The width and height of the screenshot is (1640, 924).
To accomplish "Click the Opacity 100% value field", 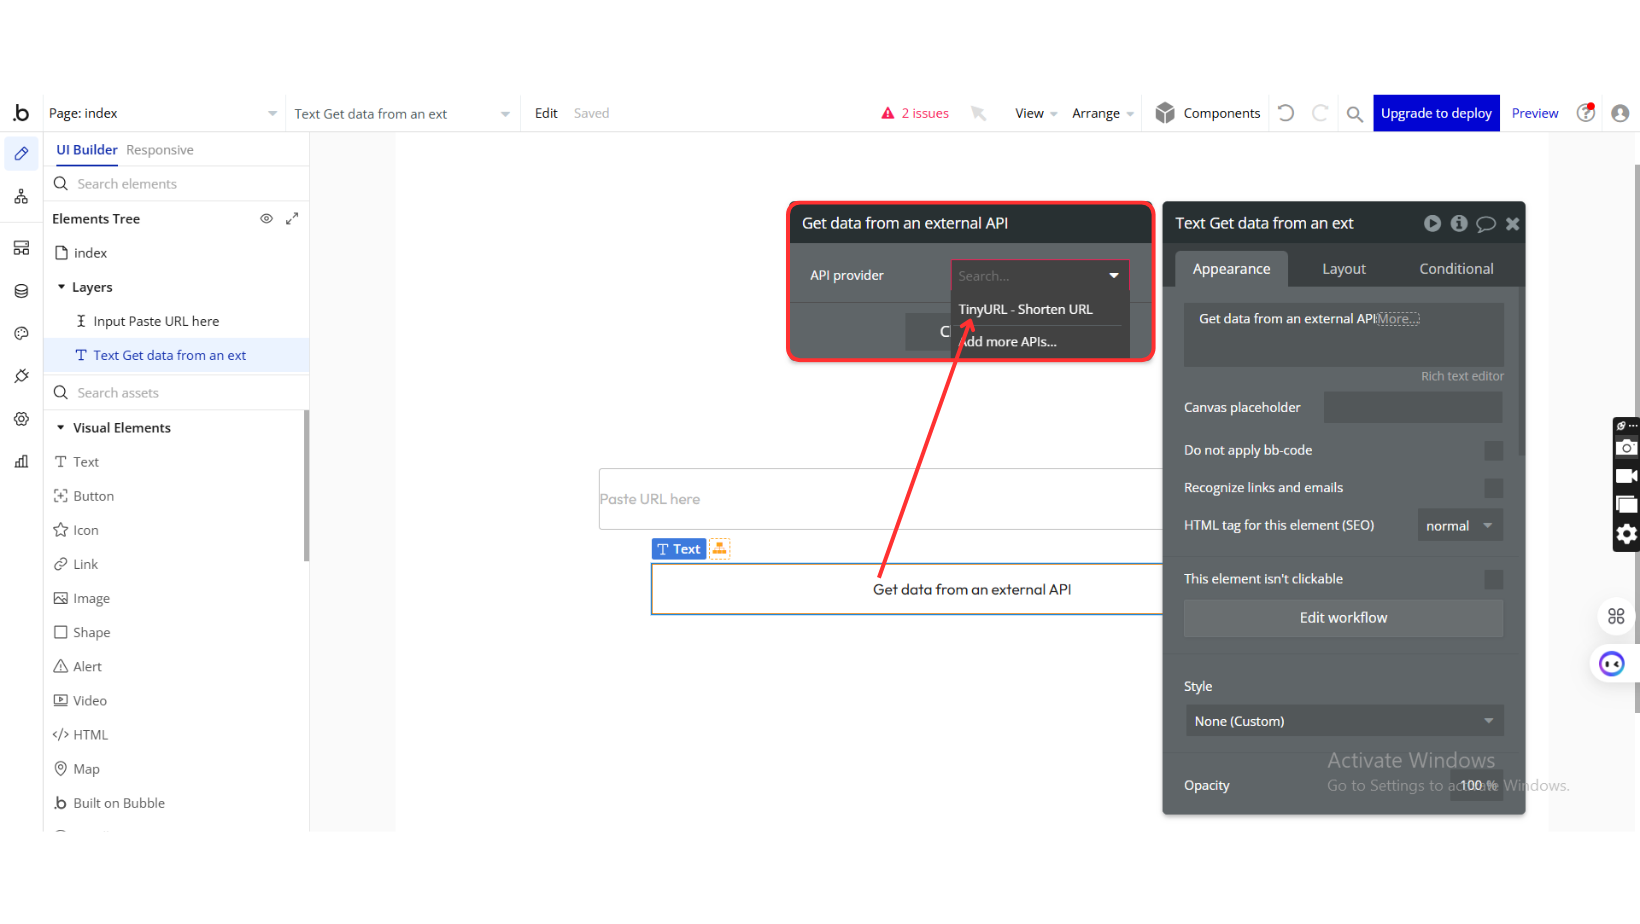I will tap(1477, 785).
